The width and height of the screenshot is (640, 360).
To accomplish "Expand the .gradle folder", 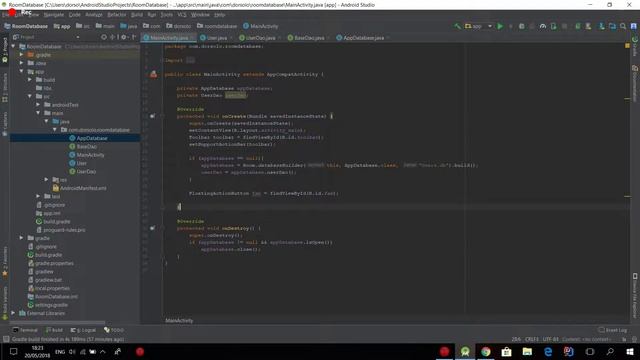I will pyautogui.click(x=22, y=55).
